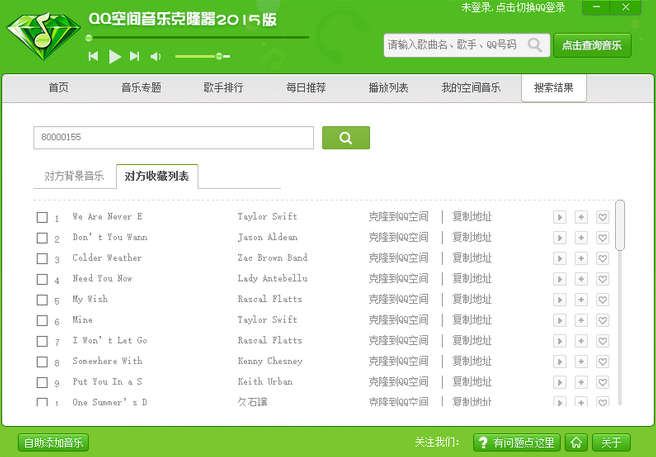Add We Are Never E to playlist
The height and width of the screenshot is (457, 656).
coord(581,217)
